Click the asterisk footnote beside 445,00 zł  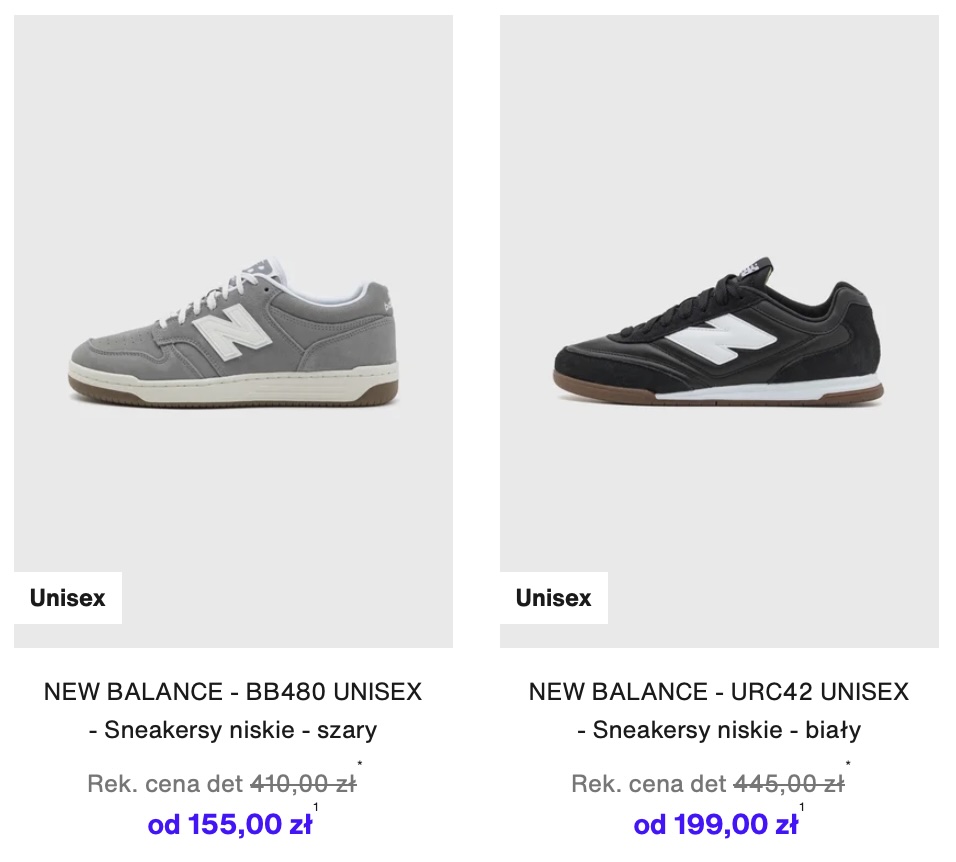click(848, 764)
